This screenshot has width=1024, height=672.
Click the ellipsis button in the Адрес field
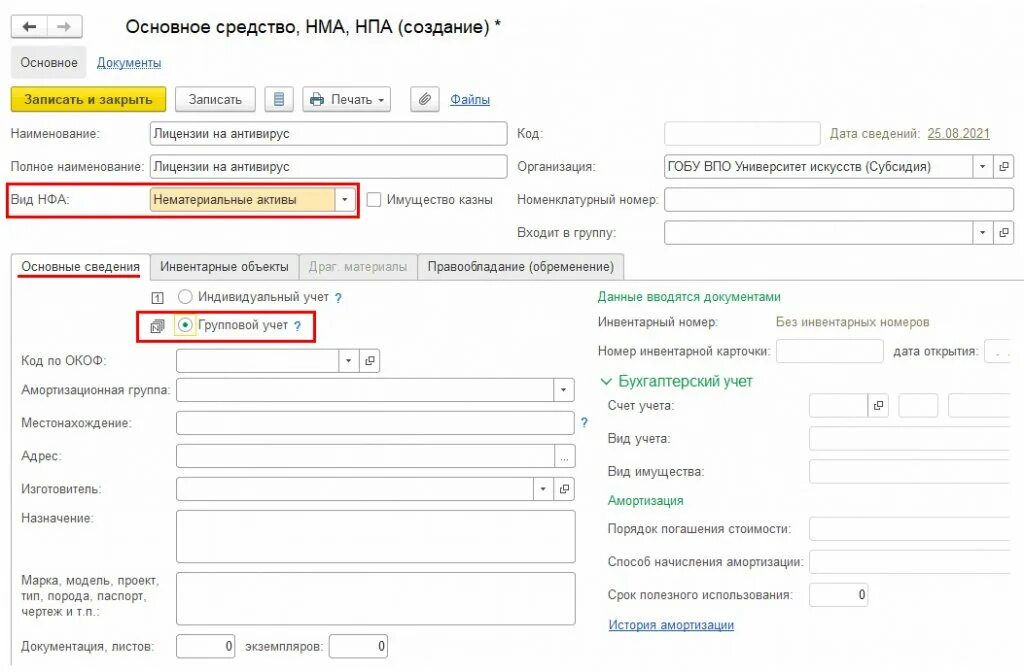[564, 456]
